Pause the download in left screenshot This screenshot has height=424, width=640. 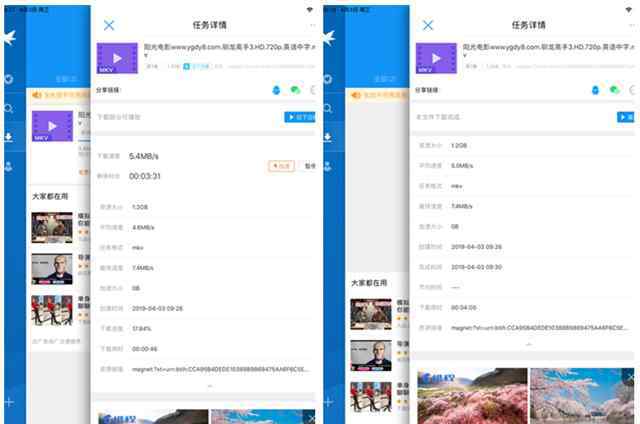(x=310, y=166)
